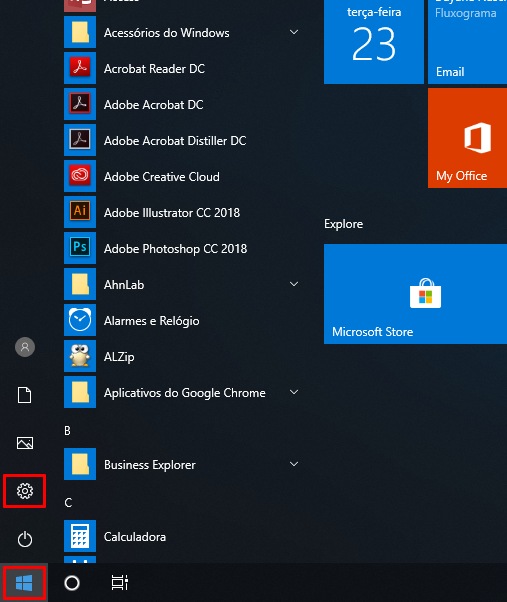
Task: Click the letter B section header
Action: coord(68,431)
